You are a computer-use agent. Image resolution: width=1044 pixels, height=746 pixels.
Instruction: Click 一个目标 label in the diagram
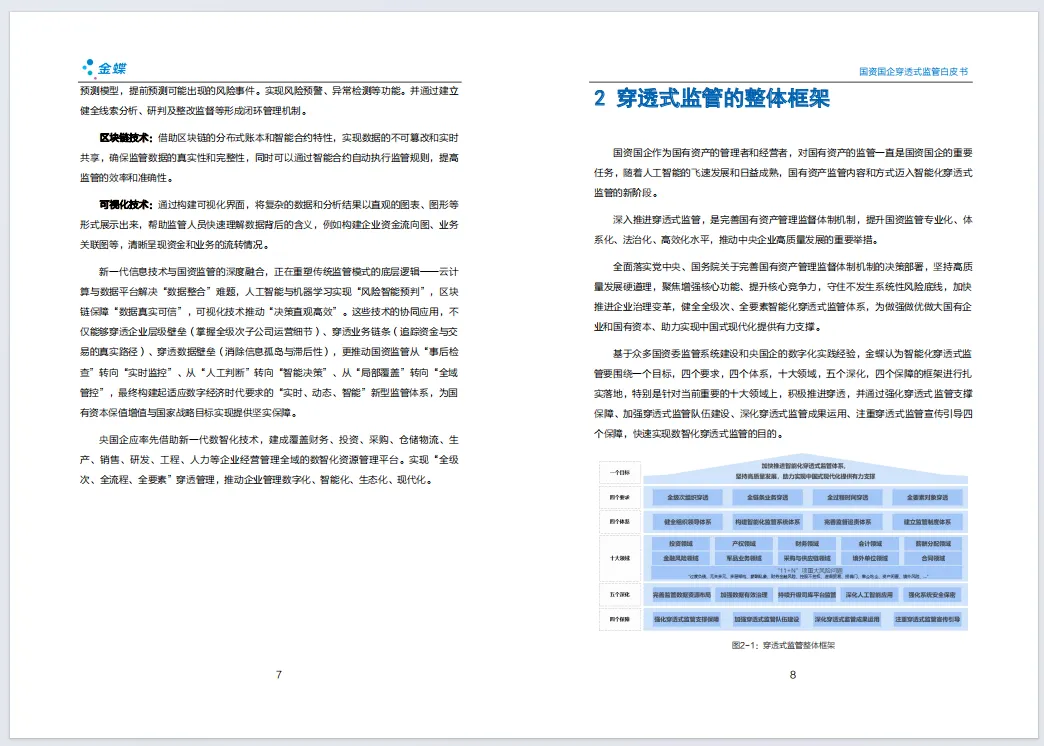click(620, 472)
